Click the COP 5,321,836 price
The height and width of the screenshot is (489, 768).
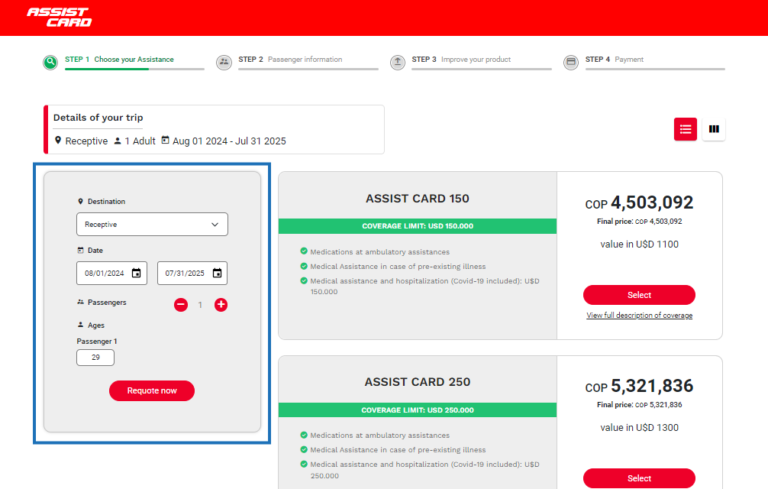pos(639,386)
